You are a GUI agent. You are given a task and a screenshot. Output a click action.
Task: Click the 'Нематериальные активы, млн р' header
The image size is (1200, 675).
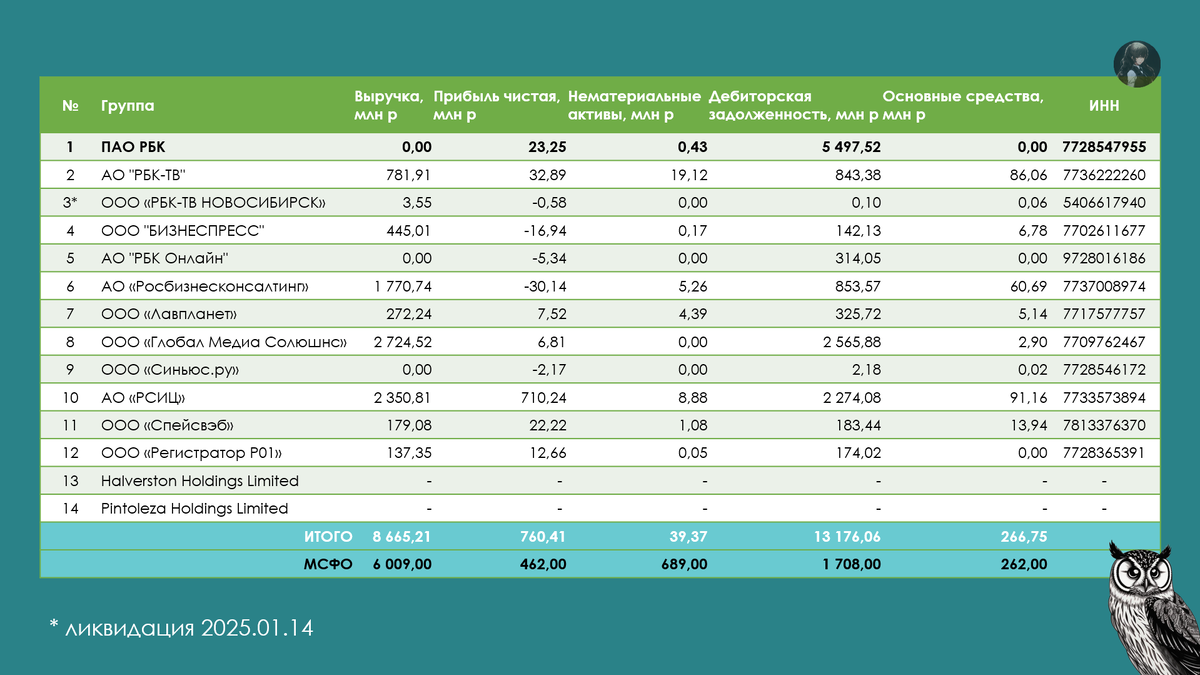pos(634,106)
